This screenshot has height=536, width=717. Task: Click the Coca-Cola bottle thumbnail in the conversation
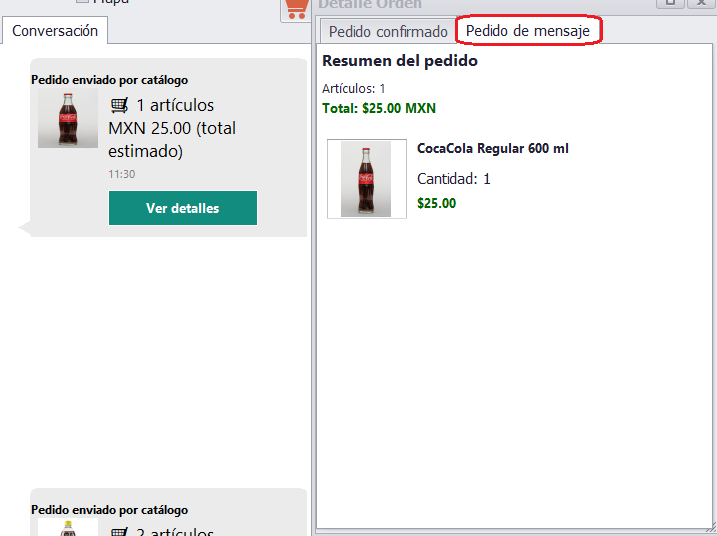tap(68, 119)
